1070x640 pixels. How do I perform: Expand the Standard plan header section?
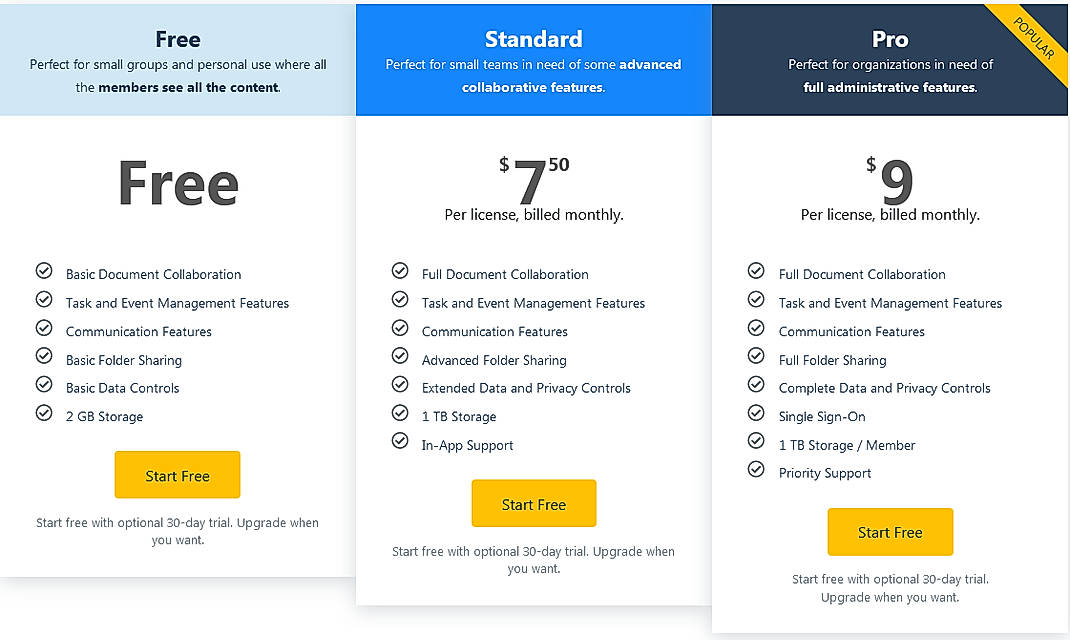tap(534, 58)
